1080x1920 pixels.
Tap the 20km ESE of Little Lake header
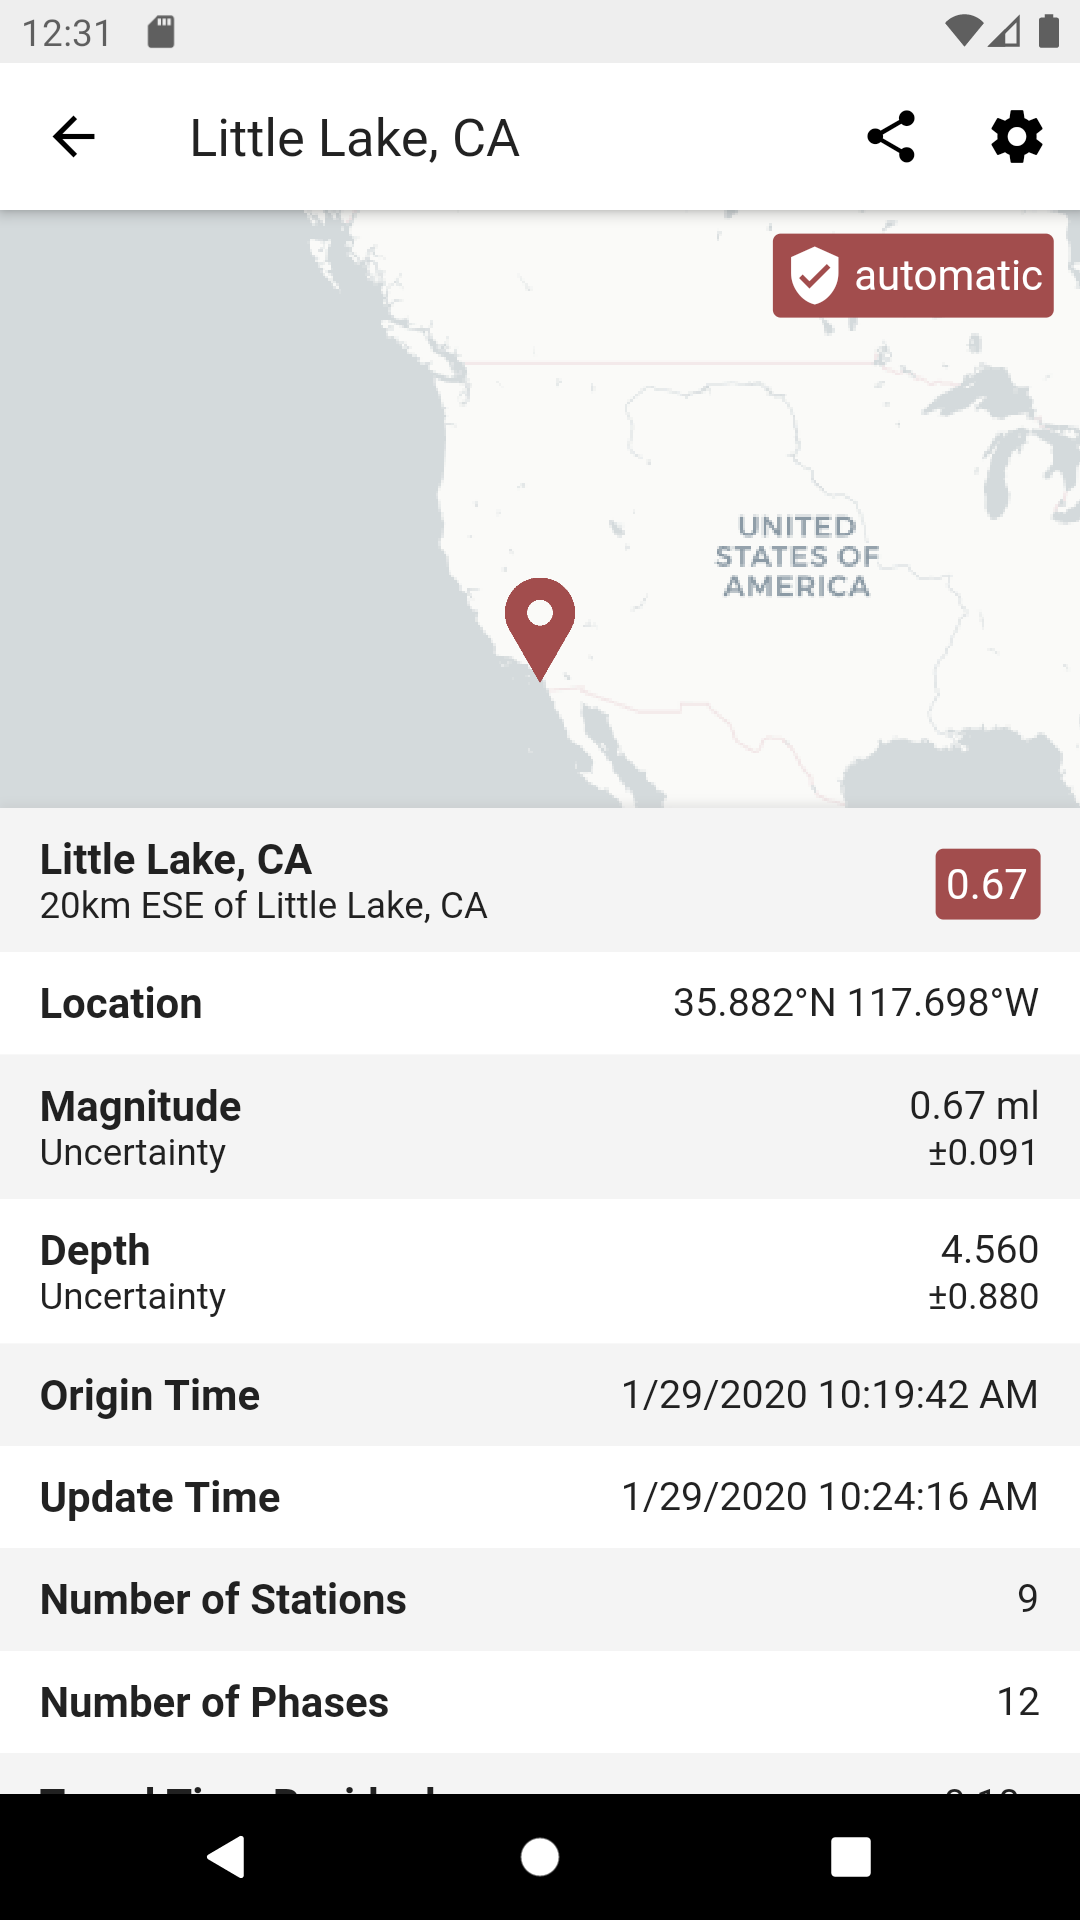coord(264,906)
